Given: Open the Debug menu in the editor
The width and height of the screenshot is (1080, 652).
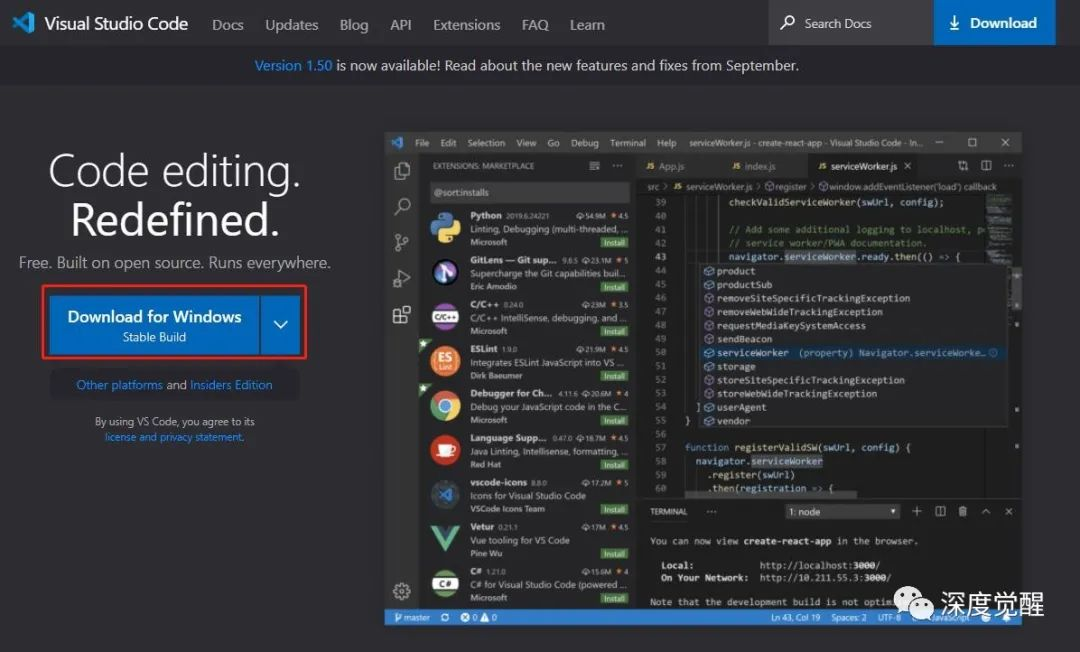Looking at the screenshot, I should tap(584, 143).
